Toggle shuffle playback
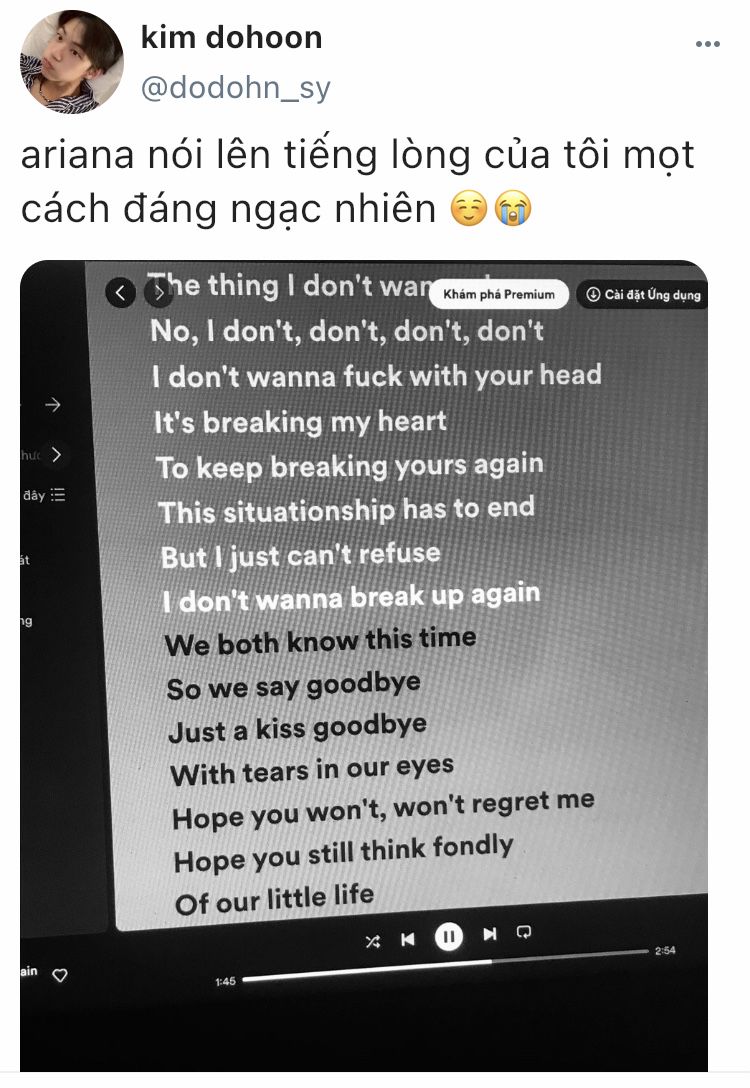This screenshot has height=1088, width=750. click(x=373, y=942)
